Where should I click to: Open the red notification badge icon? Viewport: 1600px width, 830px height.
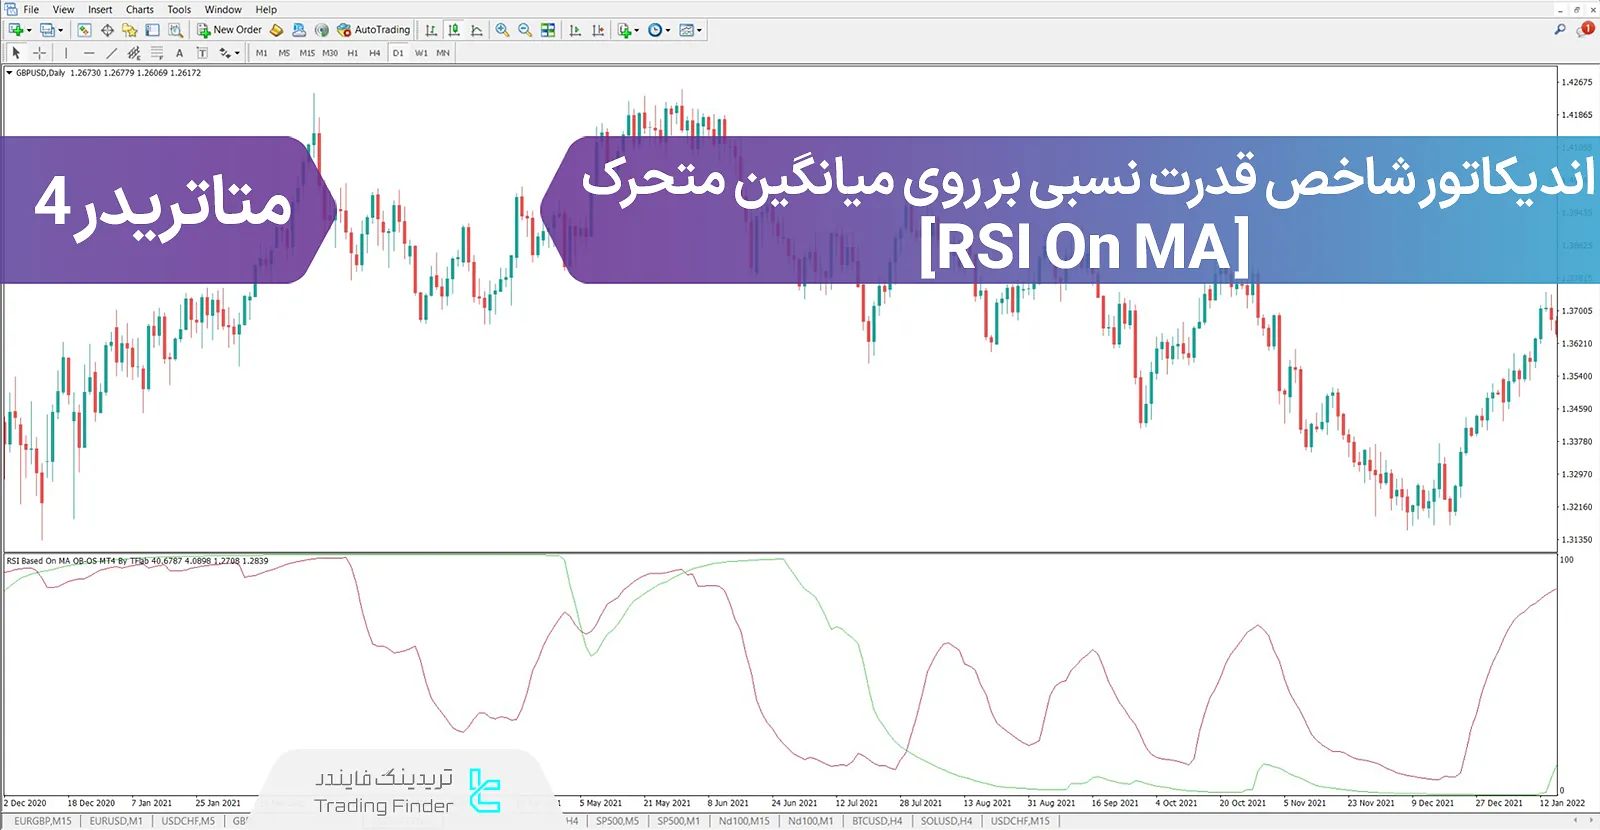(x=1585, y=30)
